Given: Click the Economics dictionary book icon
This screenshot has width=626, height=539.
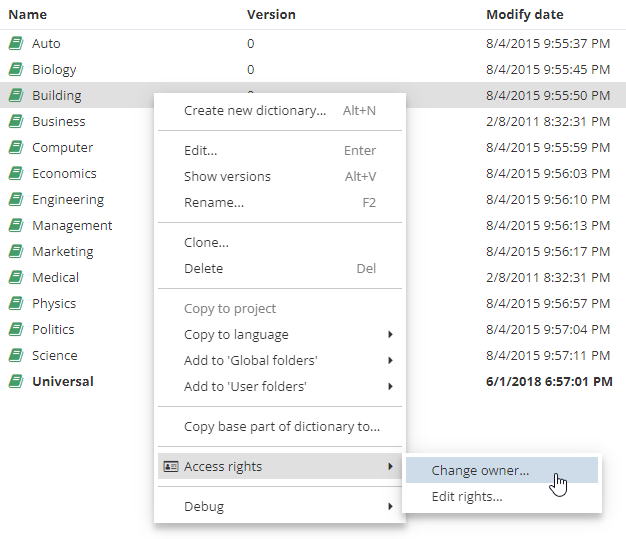Looking at the screenshot, I should click(16, 174).
